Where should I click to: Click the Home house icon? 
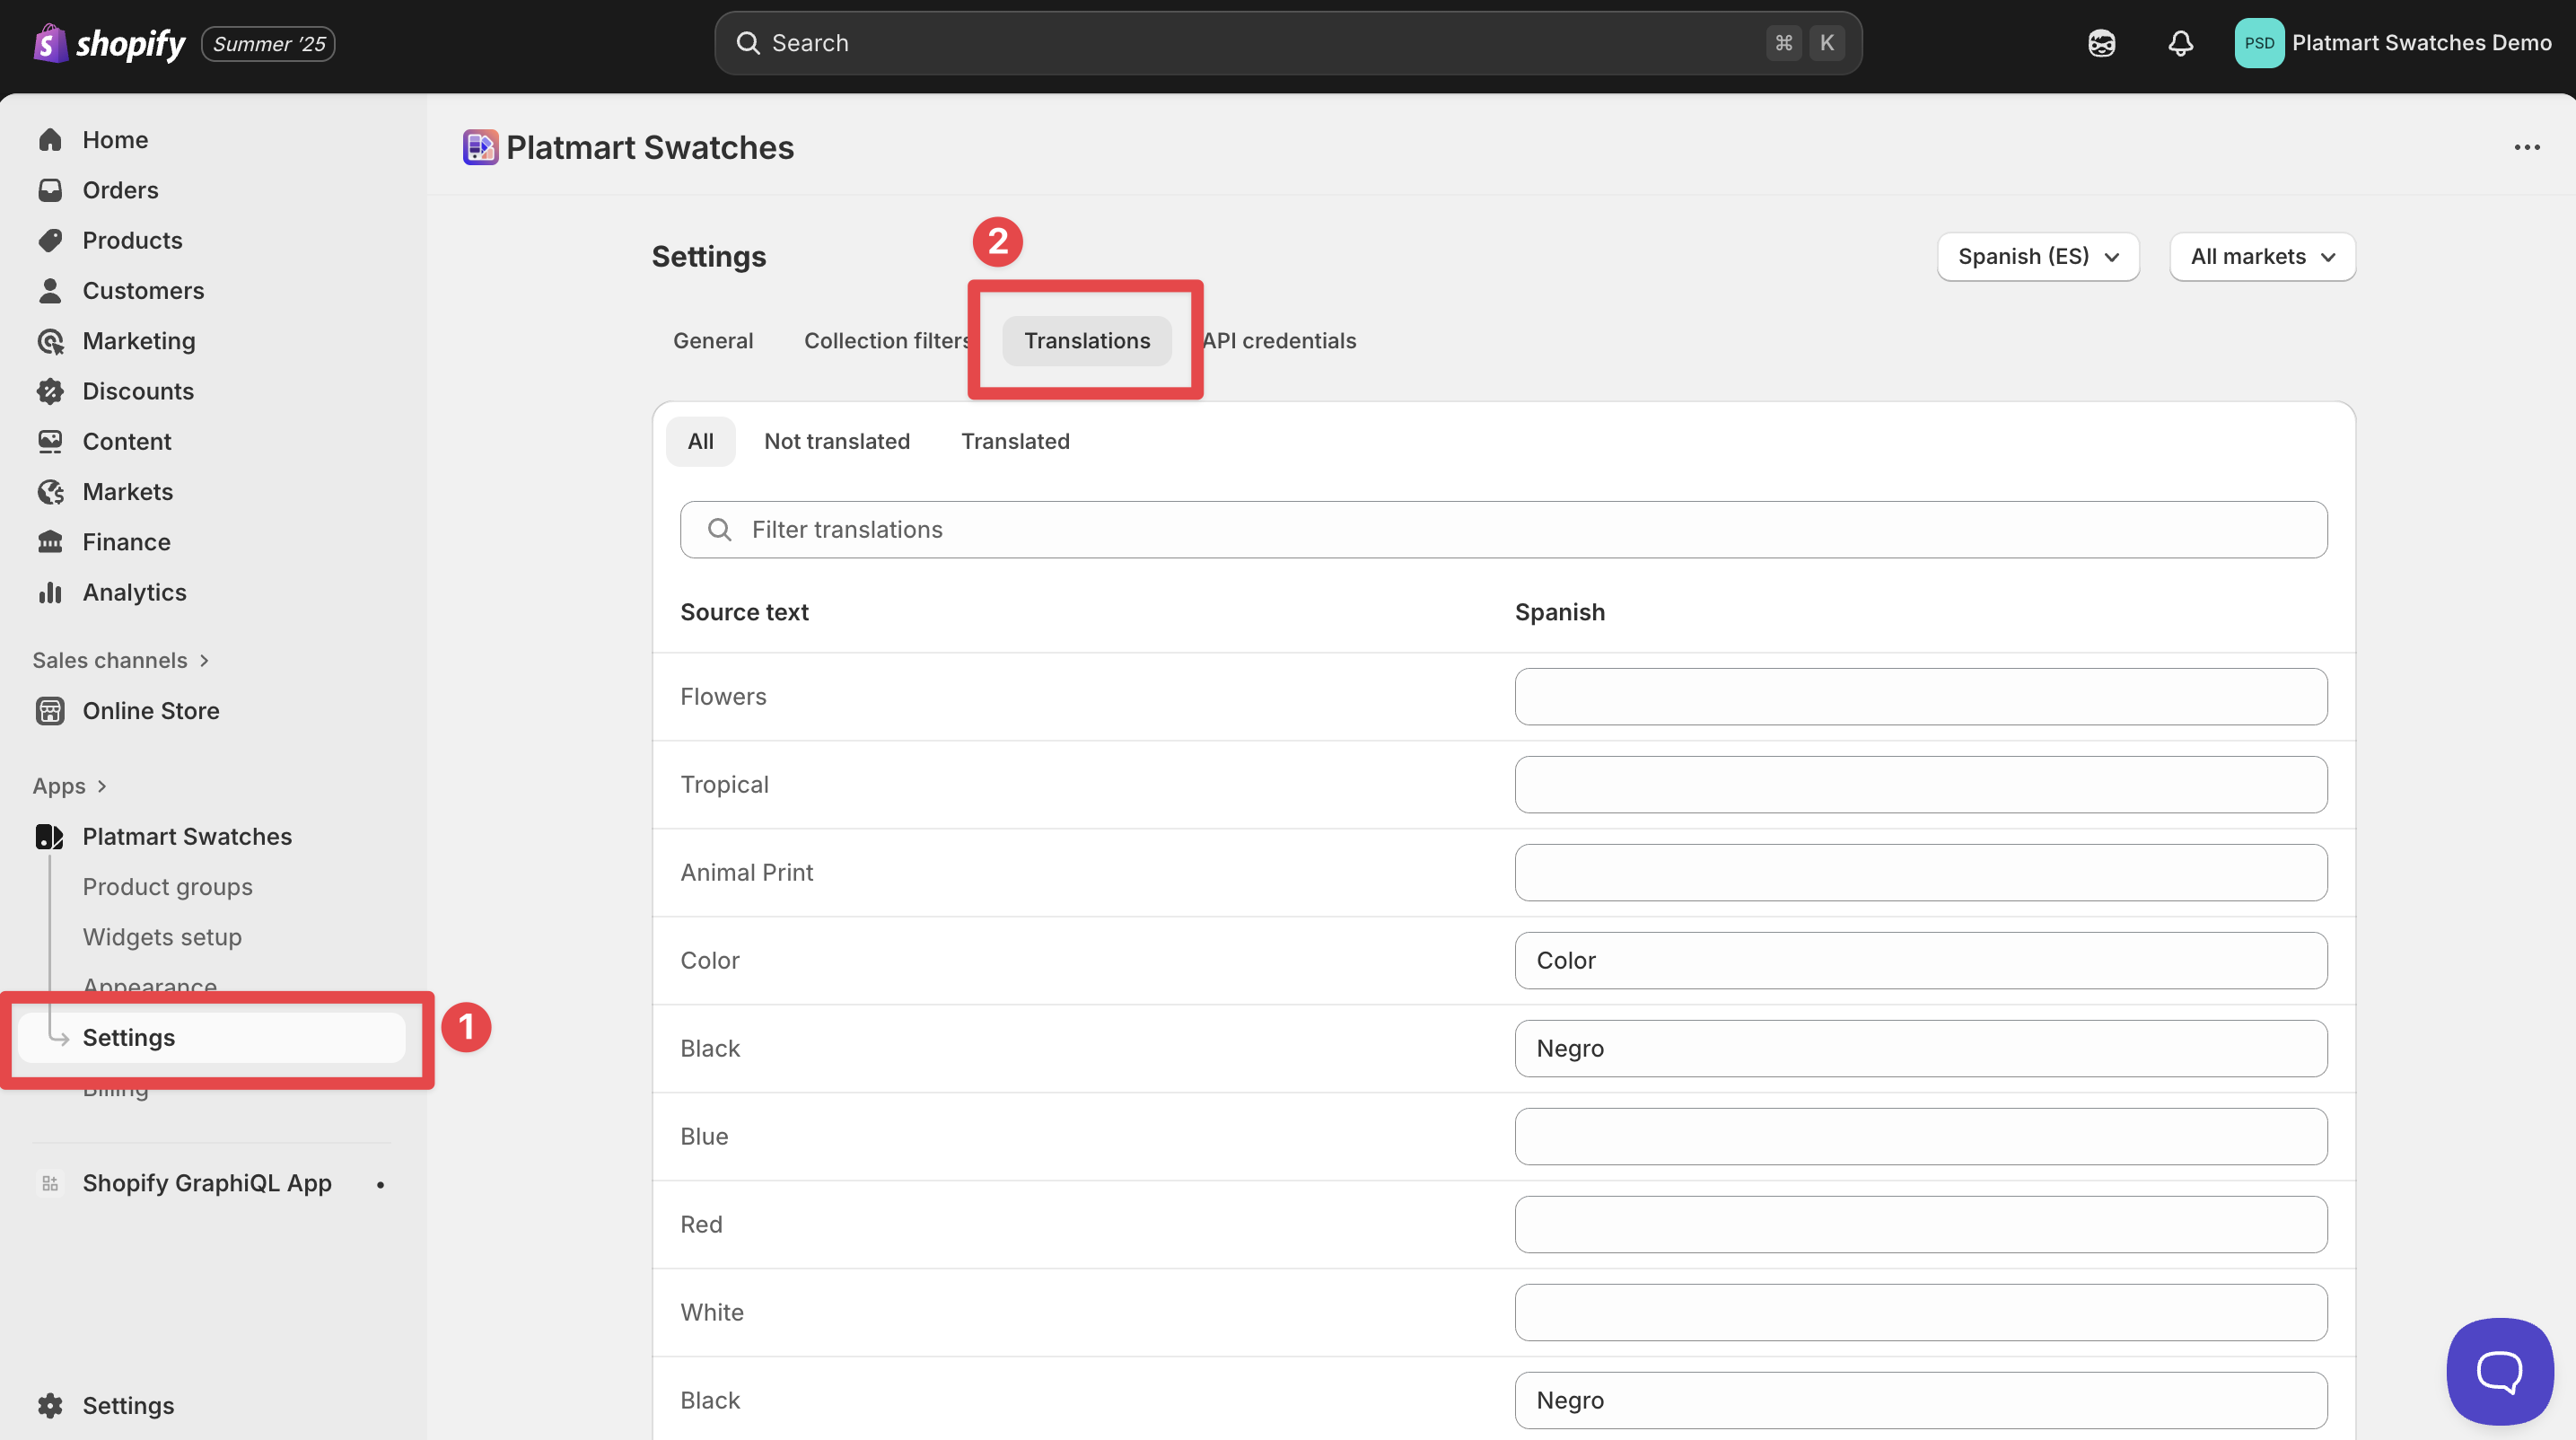[50, 140]
